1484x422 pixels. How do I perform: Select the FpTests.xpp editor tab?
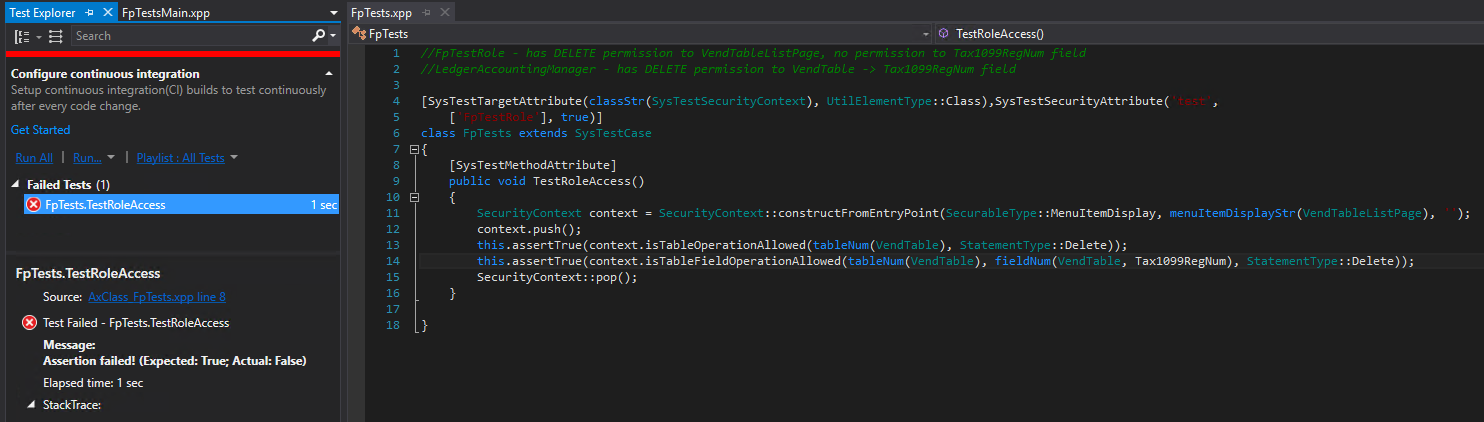381,13
